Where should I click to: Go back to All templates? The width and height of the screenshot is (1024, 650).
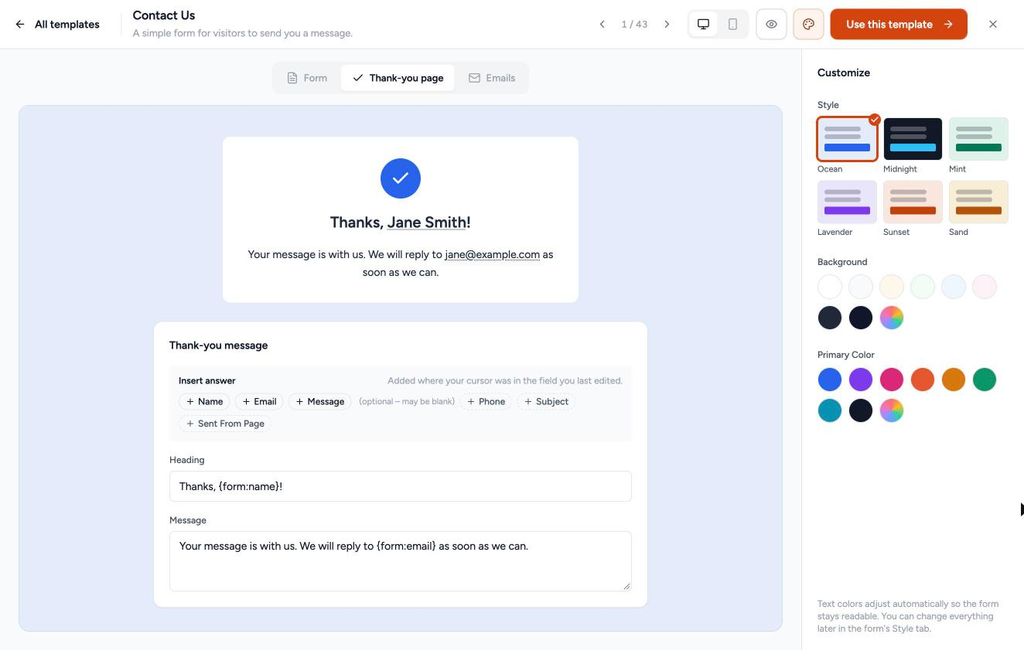57,24
